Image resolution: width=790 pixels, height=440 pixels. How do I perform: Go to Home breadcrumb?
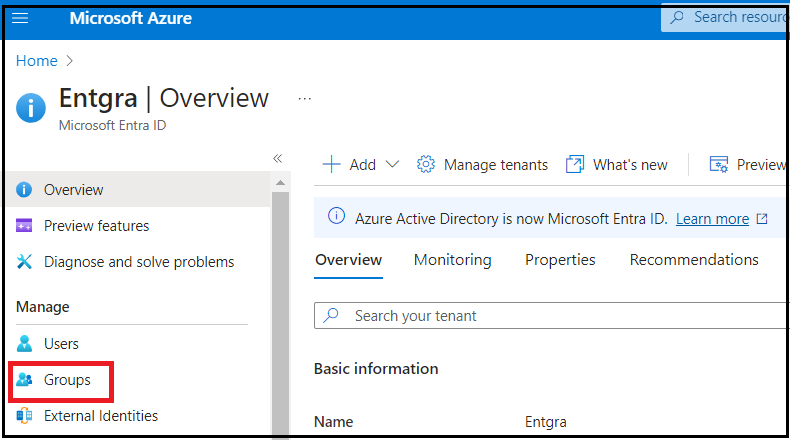(37, 61)
